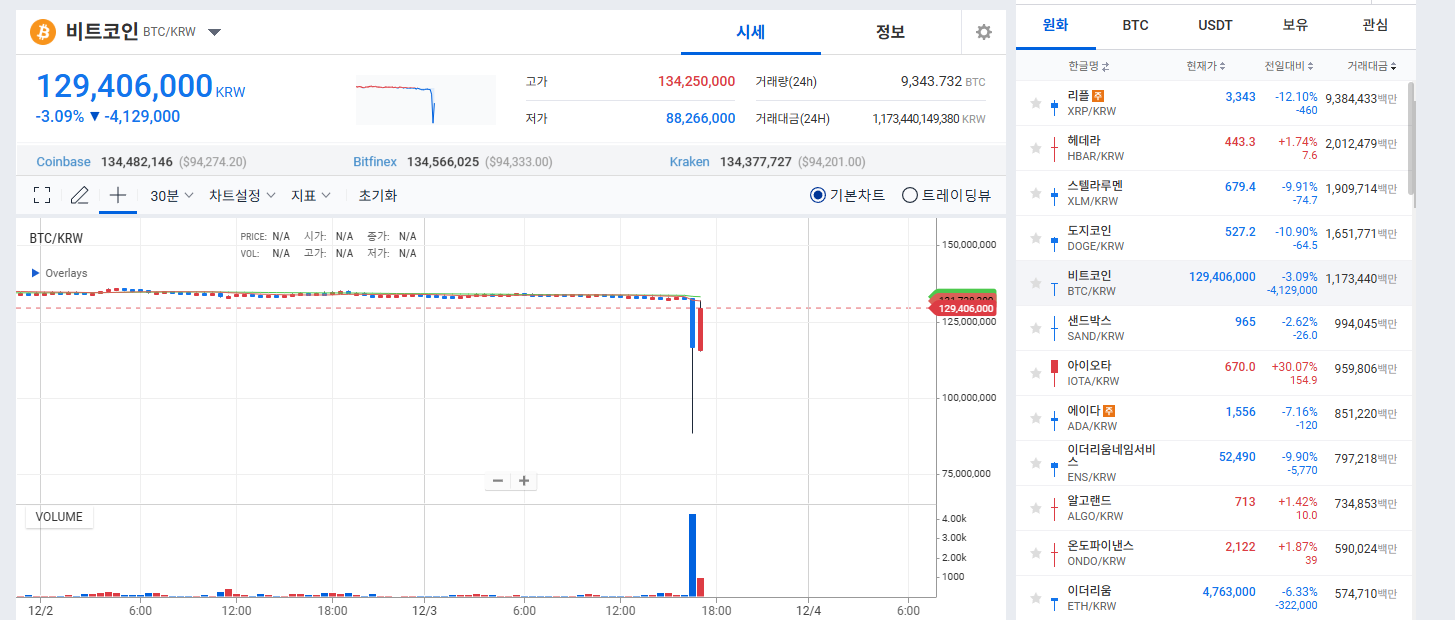Switch to the USDT market tab
The height and width of the screenshot is (620, 1455).
(x=1216, y=25)
